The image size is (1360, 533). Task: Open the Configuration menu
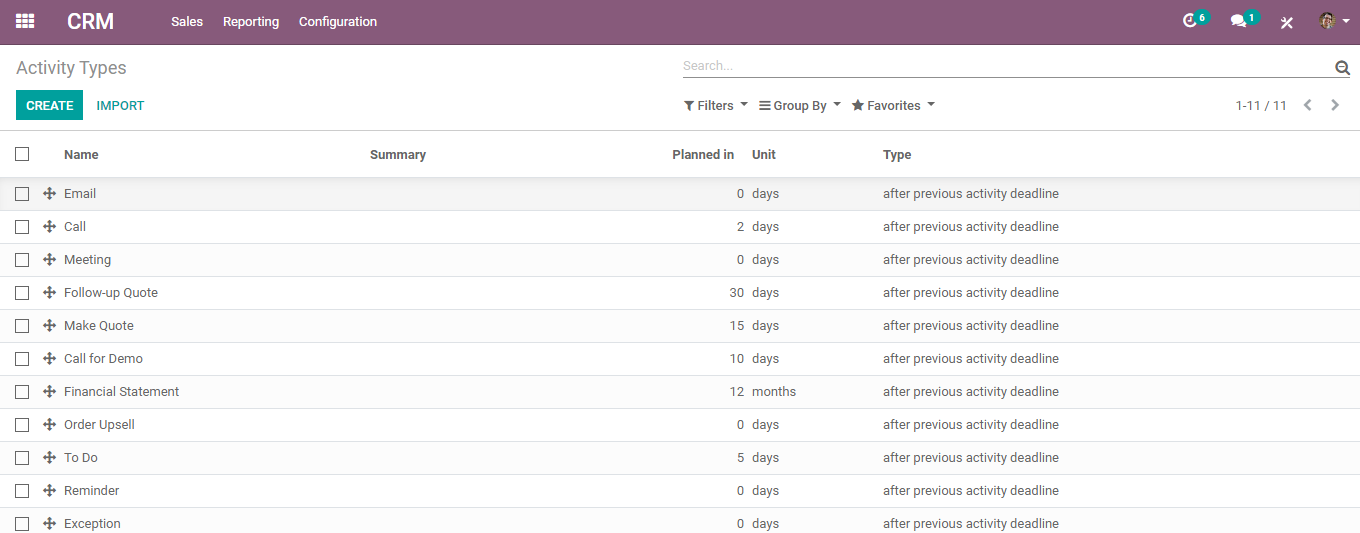point(338,21)
